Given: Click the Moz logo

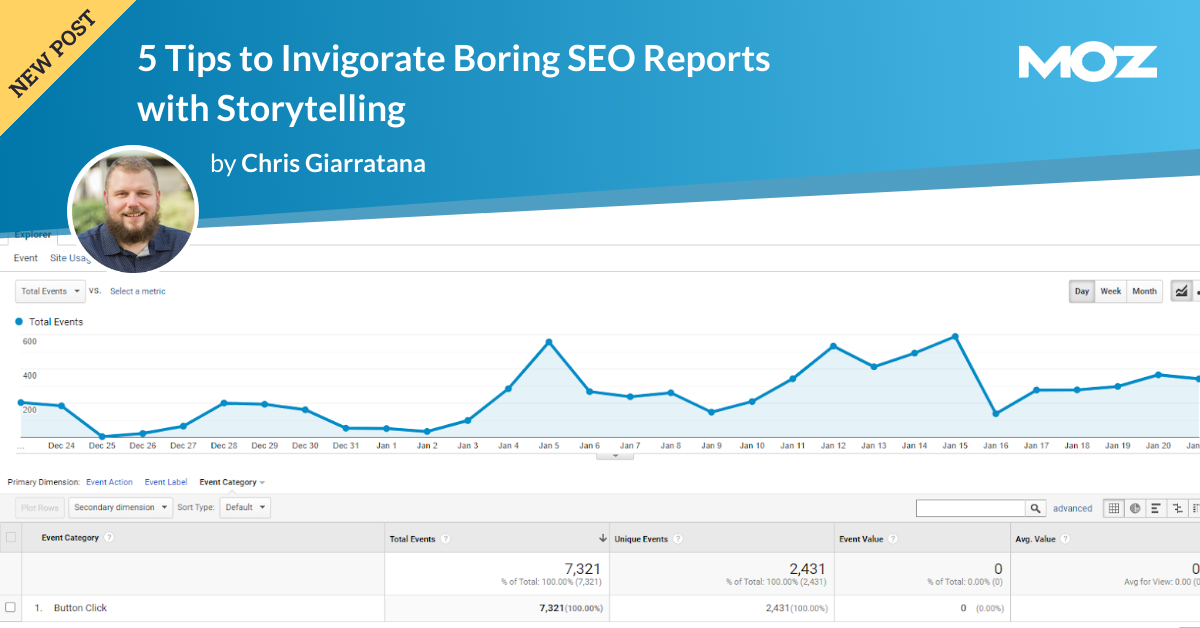Looking at the screenshot, I should 1088,62.
